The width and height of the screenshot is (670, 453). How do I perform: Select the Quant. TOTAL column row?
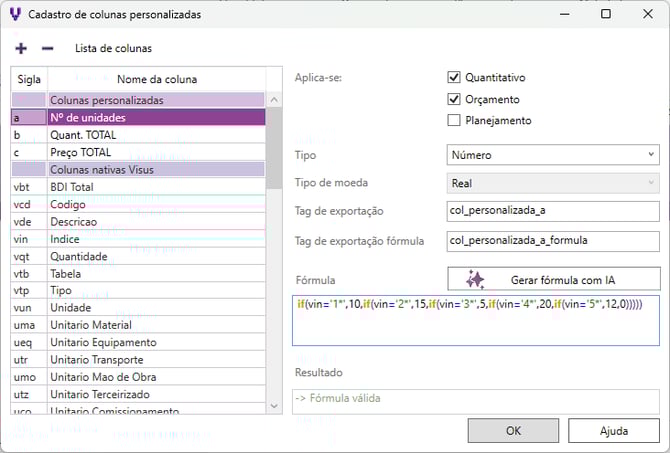[155, 135]
